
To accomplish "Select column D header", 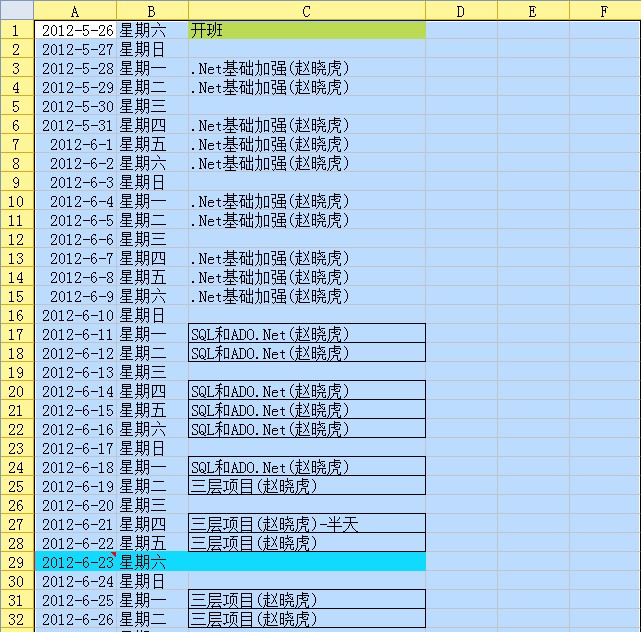I will point(461,10).
